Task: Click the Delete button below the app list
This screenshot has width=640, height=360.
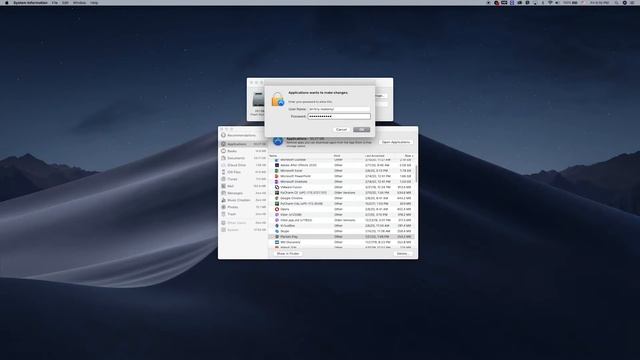Action: pos(402,253)
